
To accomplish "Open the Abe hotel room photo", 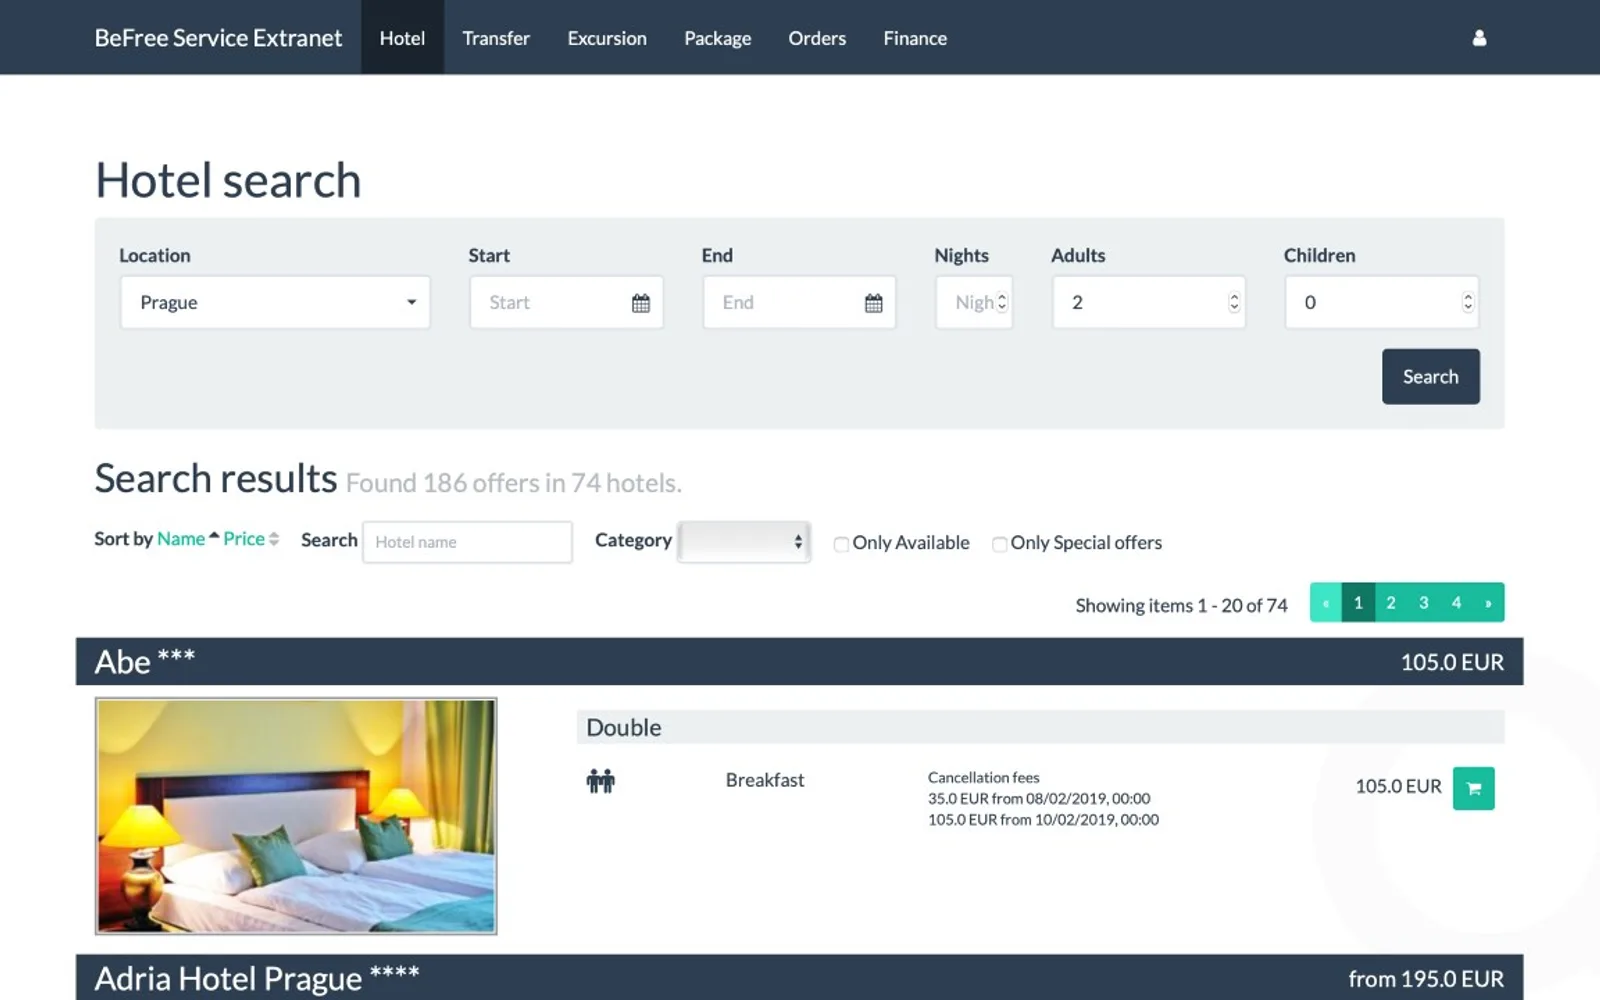I will 296,816.
